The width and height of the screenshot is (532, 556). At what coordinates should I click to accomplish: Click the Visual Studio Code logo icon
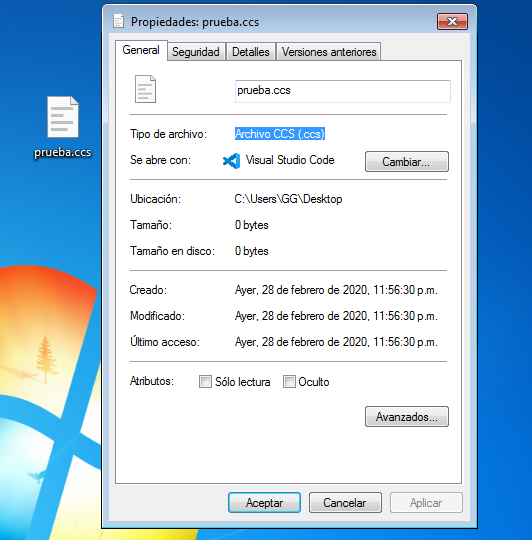(231, 161)
